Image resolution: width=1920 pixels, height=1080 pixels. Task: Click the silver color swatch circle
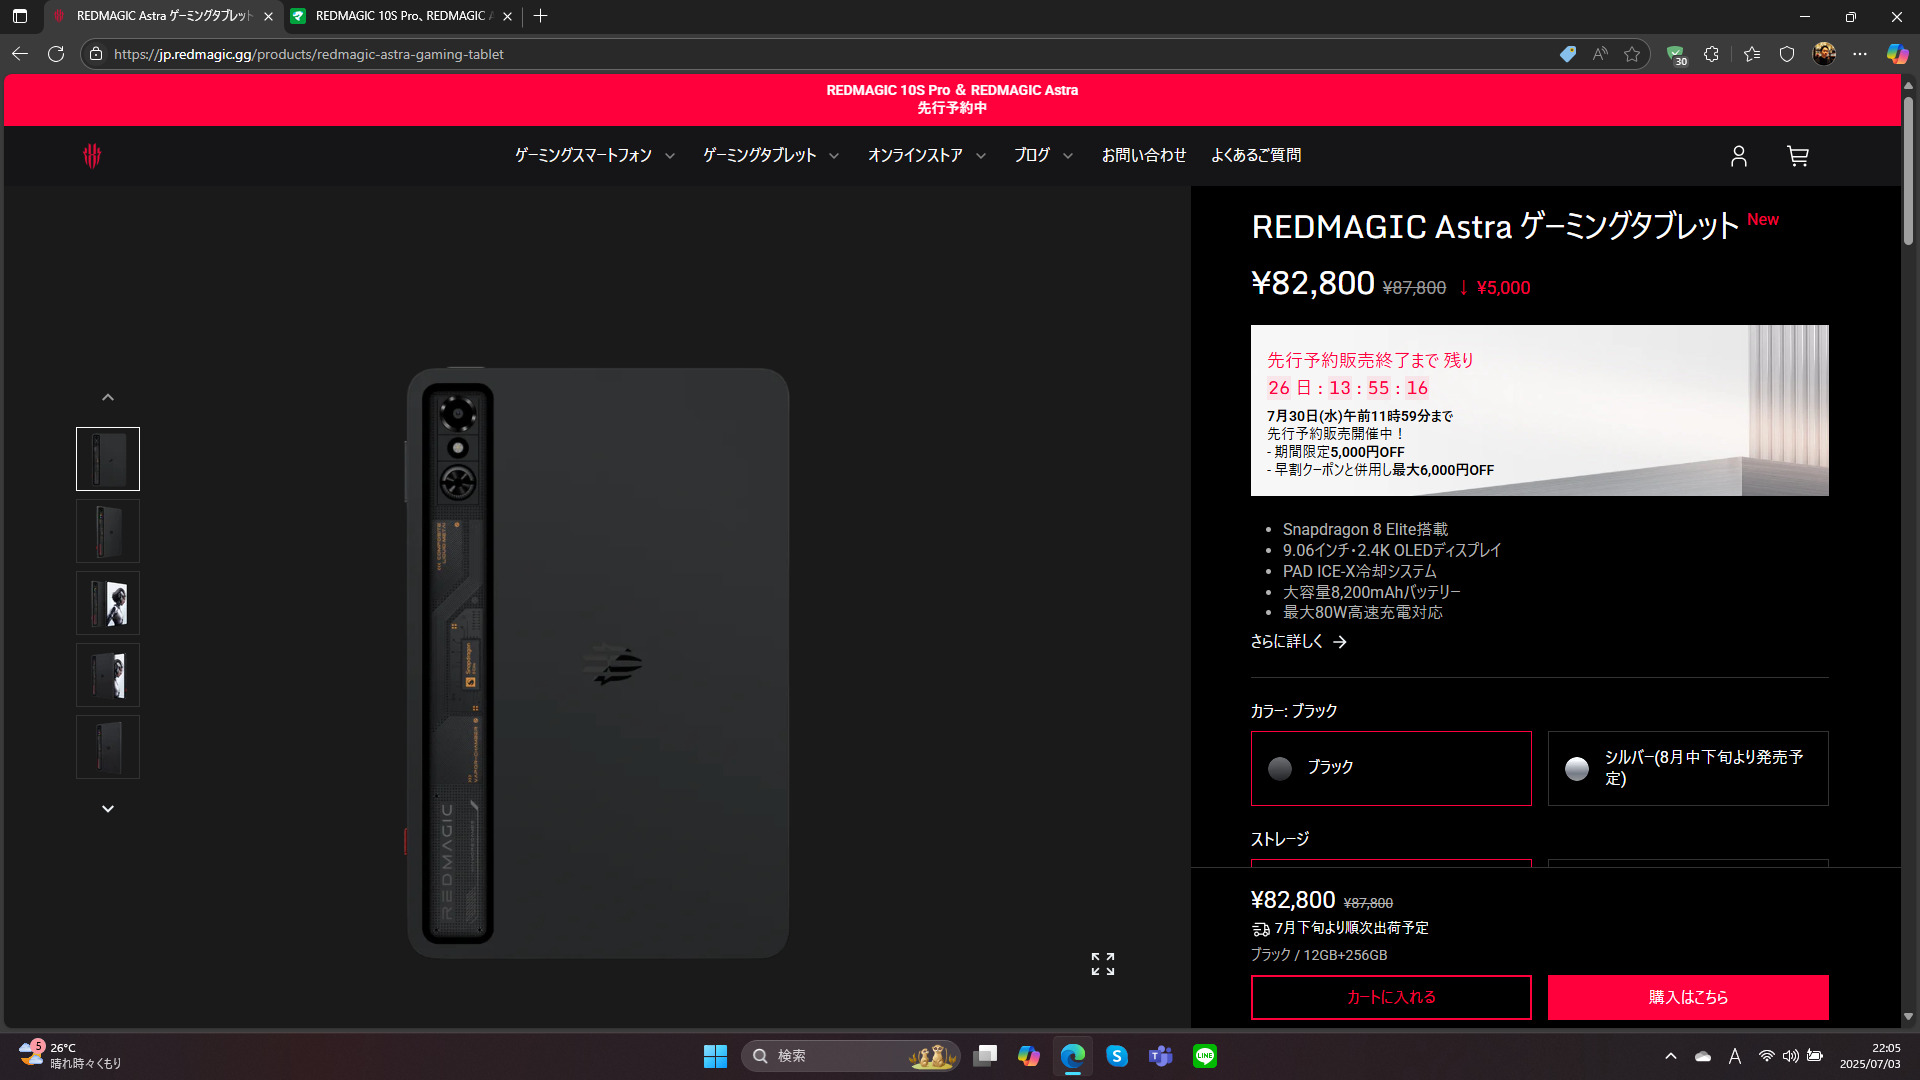tap(1577, 768)
